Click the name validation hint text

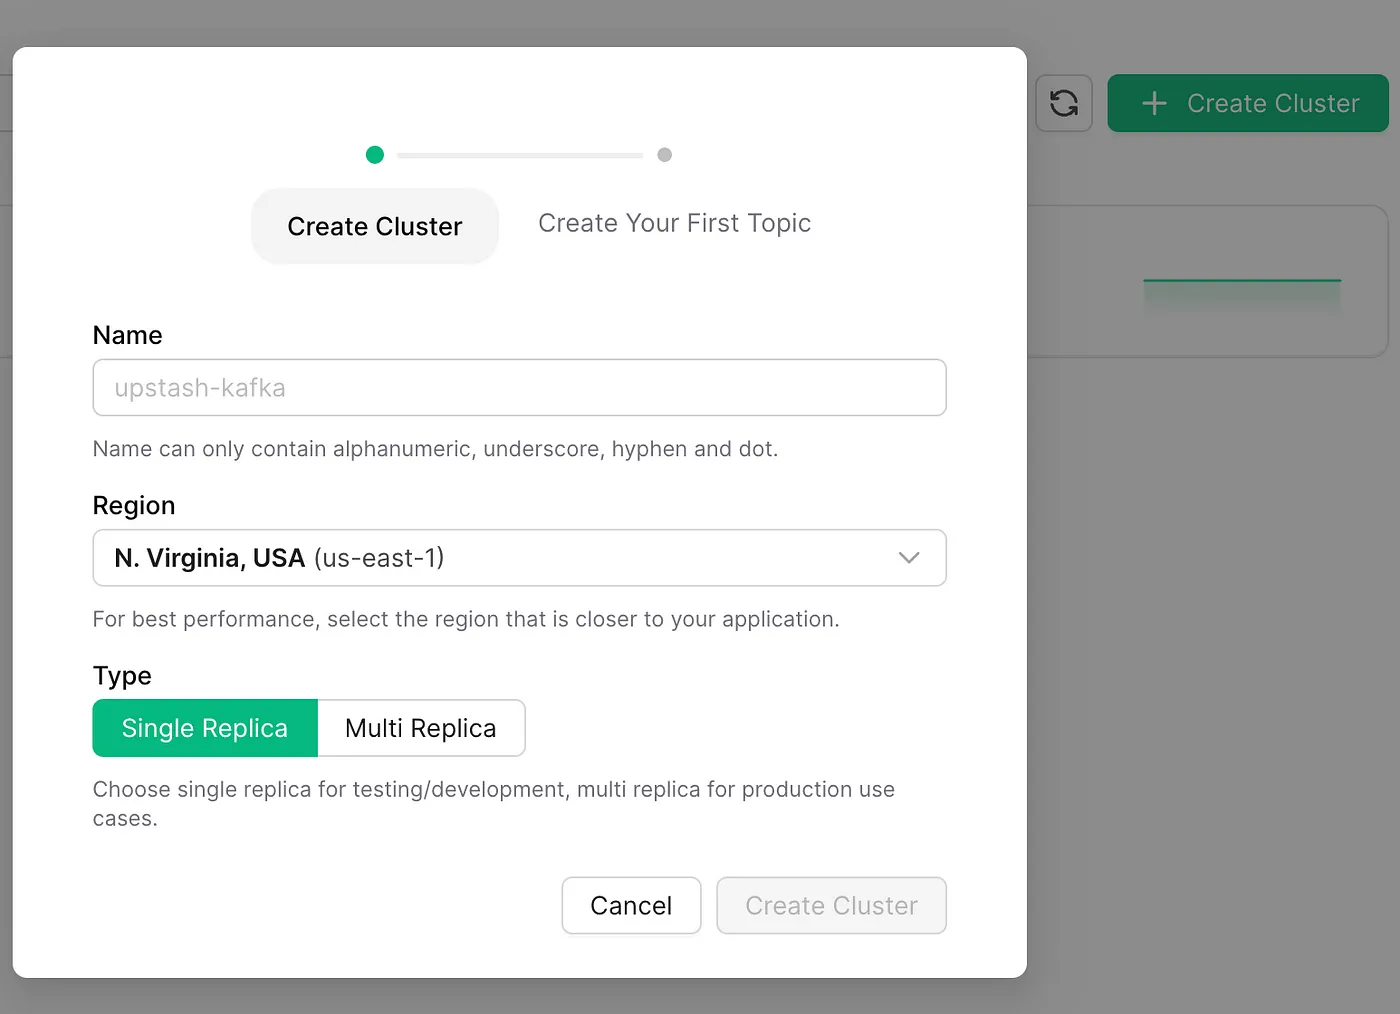tap(435, 449)
